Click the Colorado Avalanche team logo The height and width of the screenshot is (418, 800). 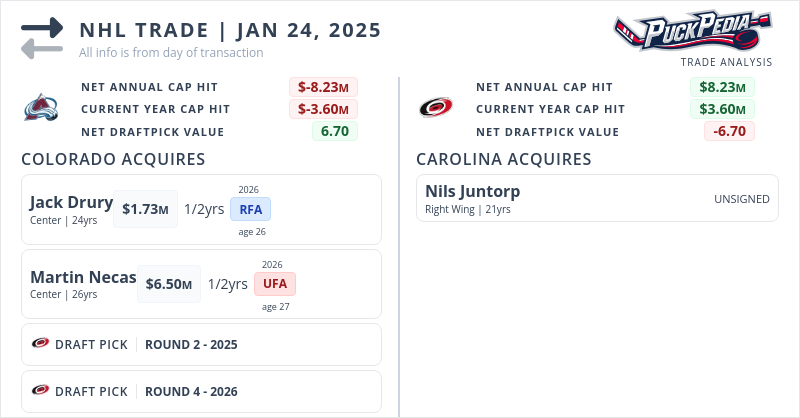coord(41,108)
